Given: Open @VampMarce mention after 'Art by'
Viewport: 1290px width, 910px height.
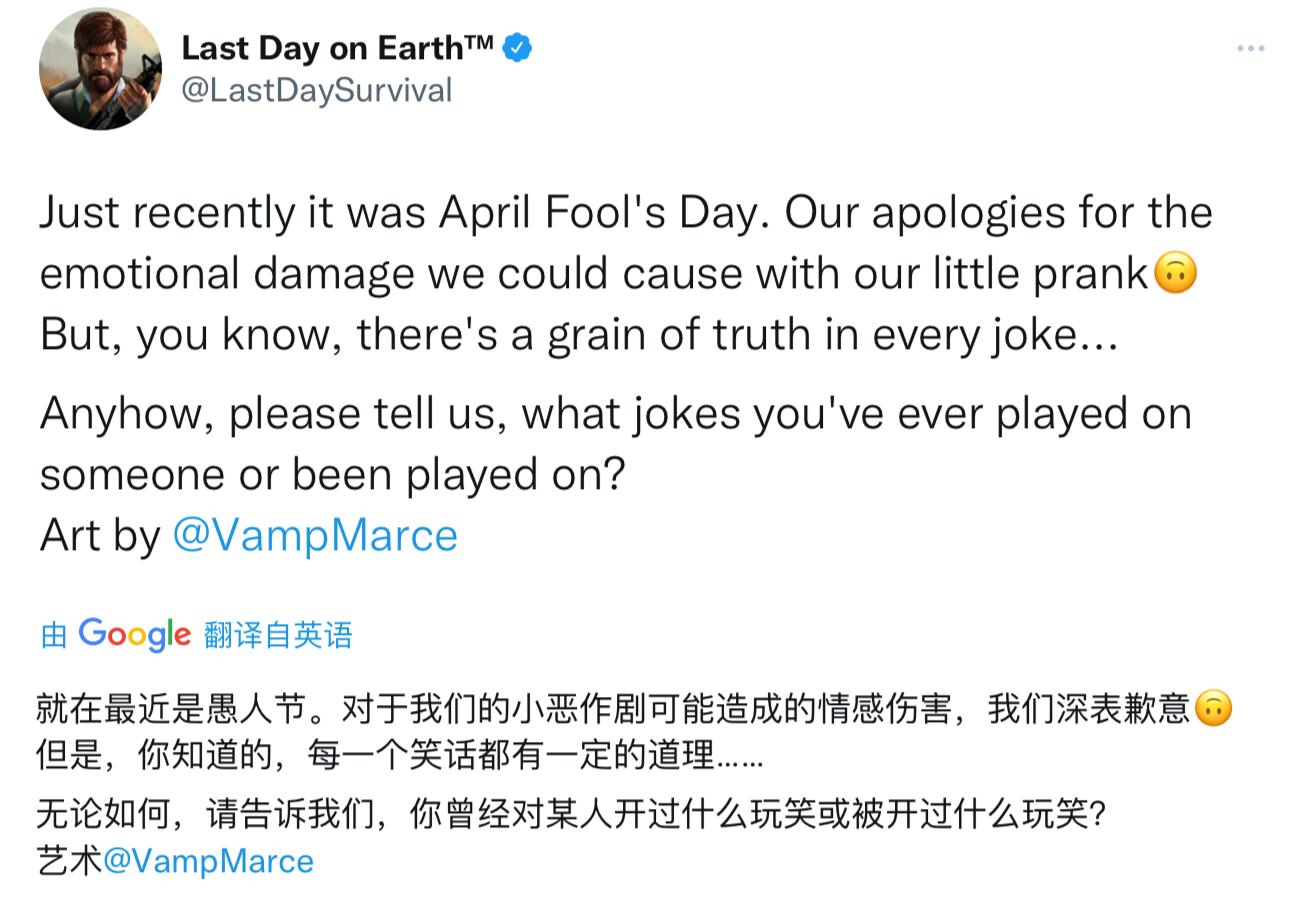Looking at the screenshot, I should pos(315,535).
